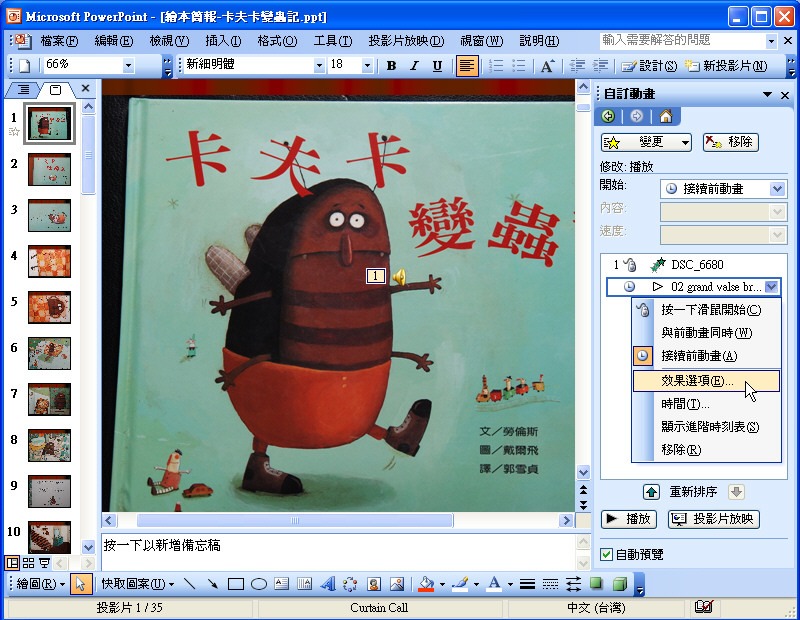Select slide 5 thumbnail
Viewport: 800px width, 620px height.
click(49, 307)
